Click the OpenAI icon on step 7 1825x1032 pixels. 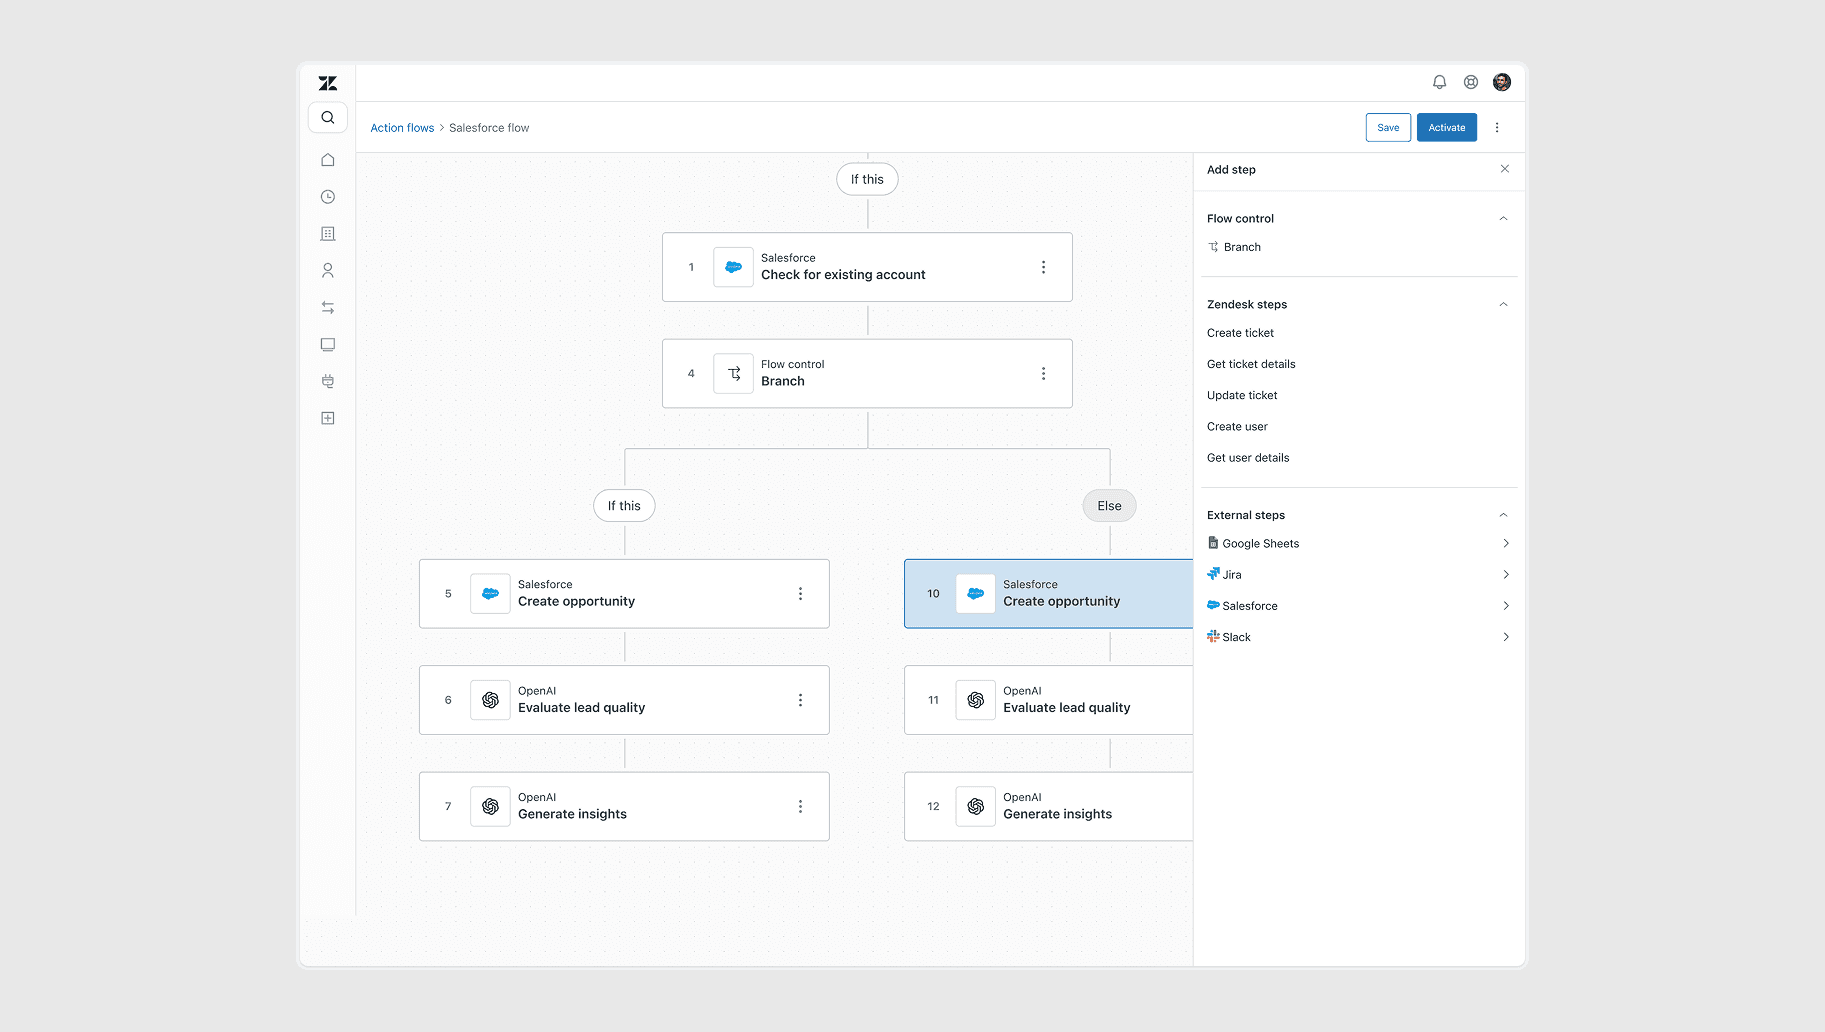tap(490, 807)
